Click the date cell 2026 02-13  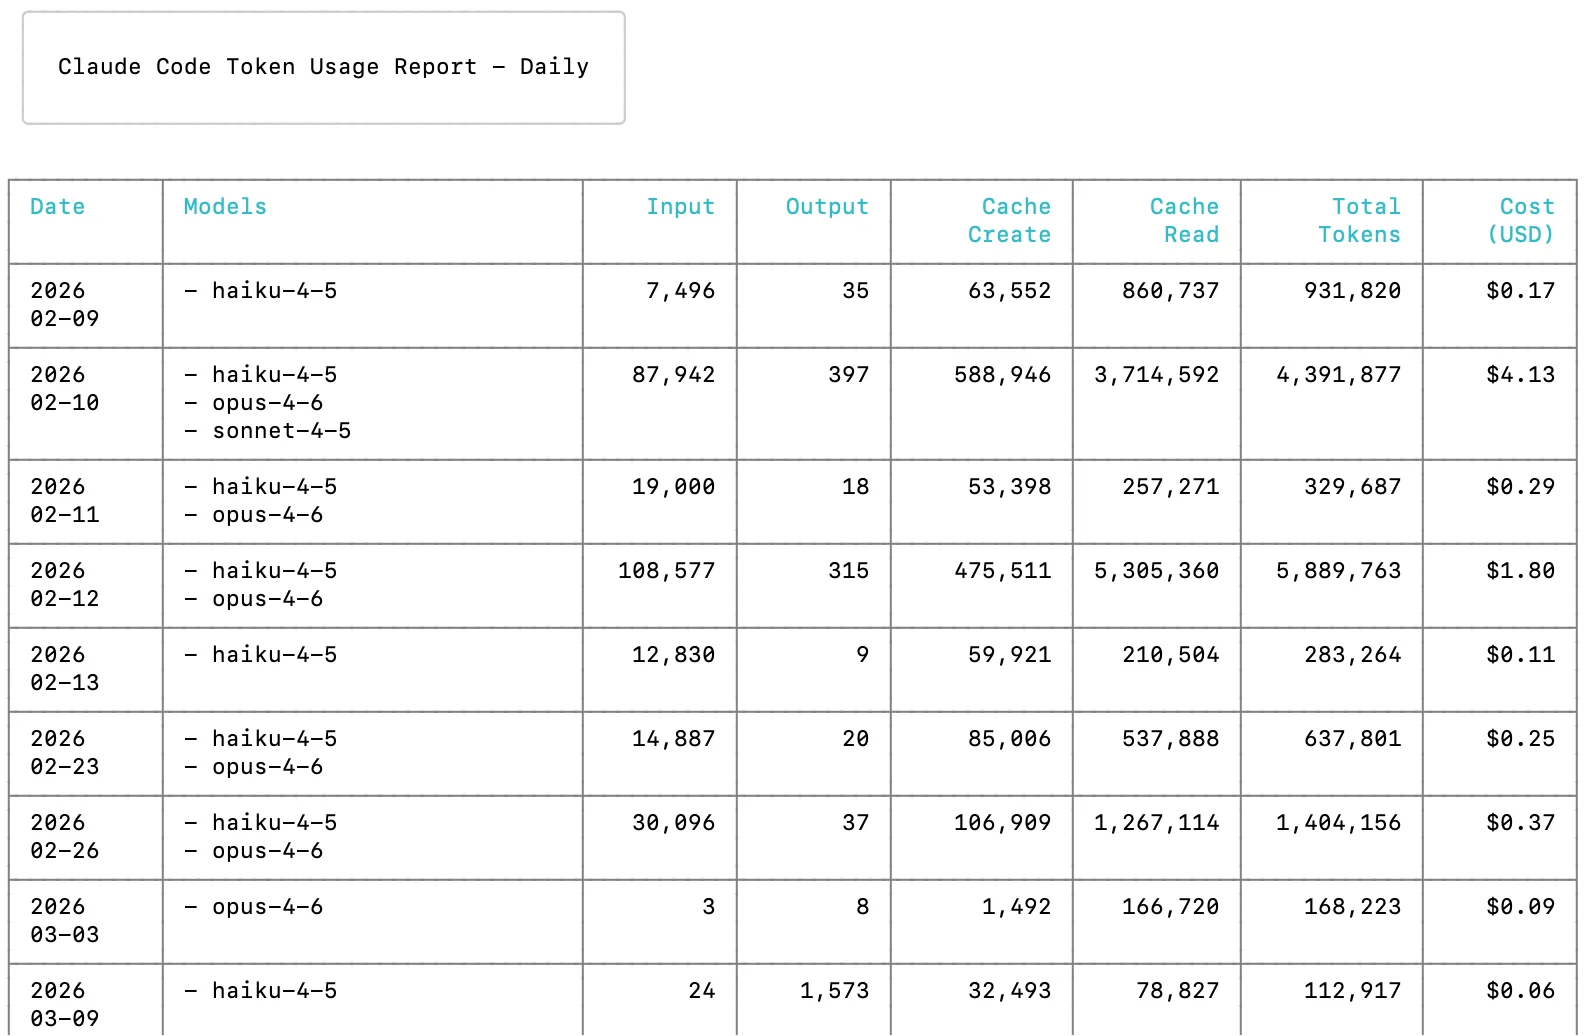point(65,669)
